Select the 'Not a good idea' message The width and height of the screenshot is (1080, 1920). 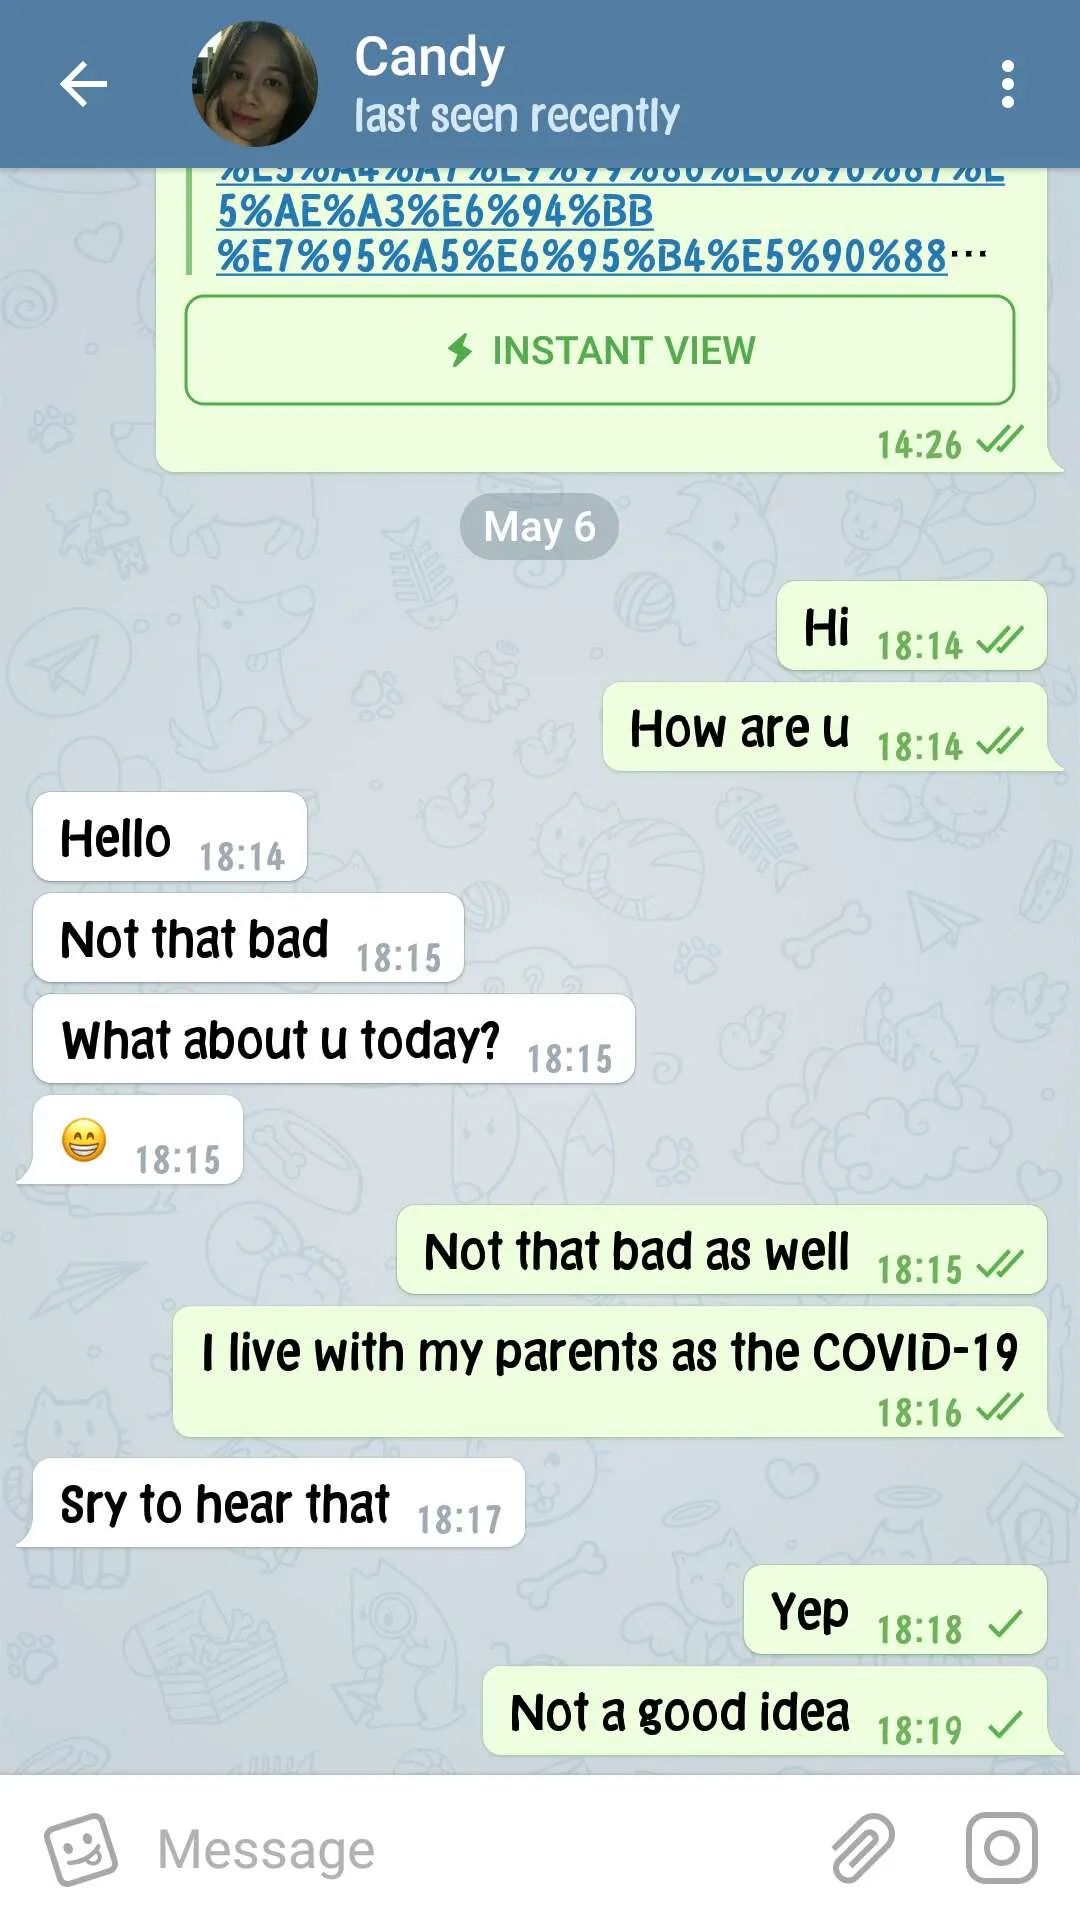[x=765, y=1711]
